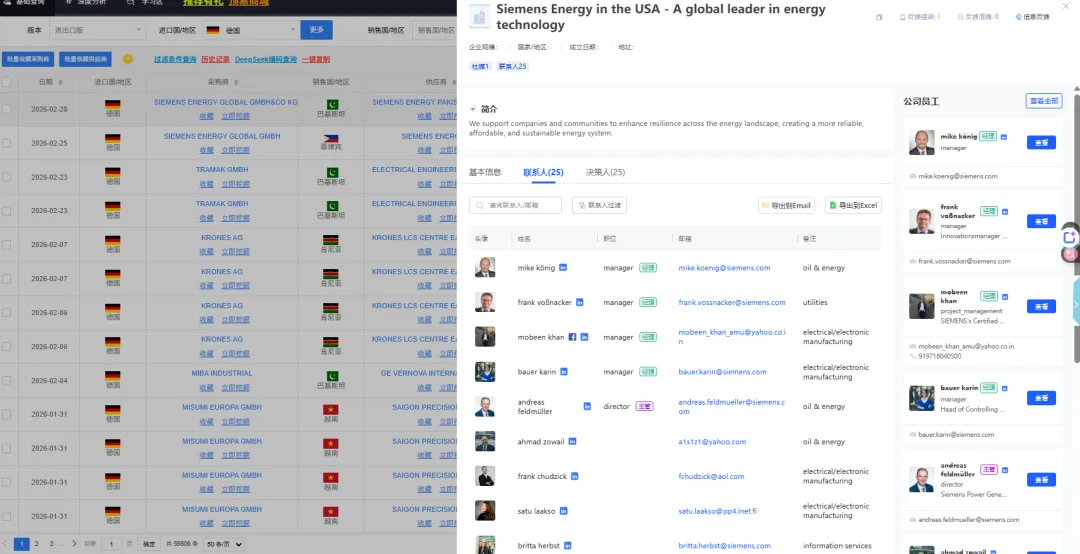Click the page number input in pagination
The height and width of the screenshot is (554, 1080).
pos(112,544)
